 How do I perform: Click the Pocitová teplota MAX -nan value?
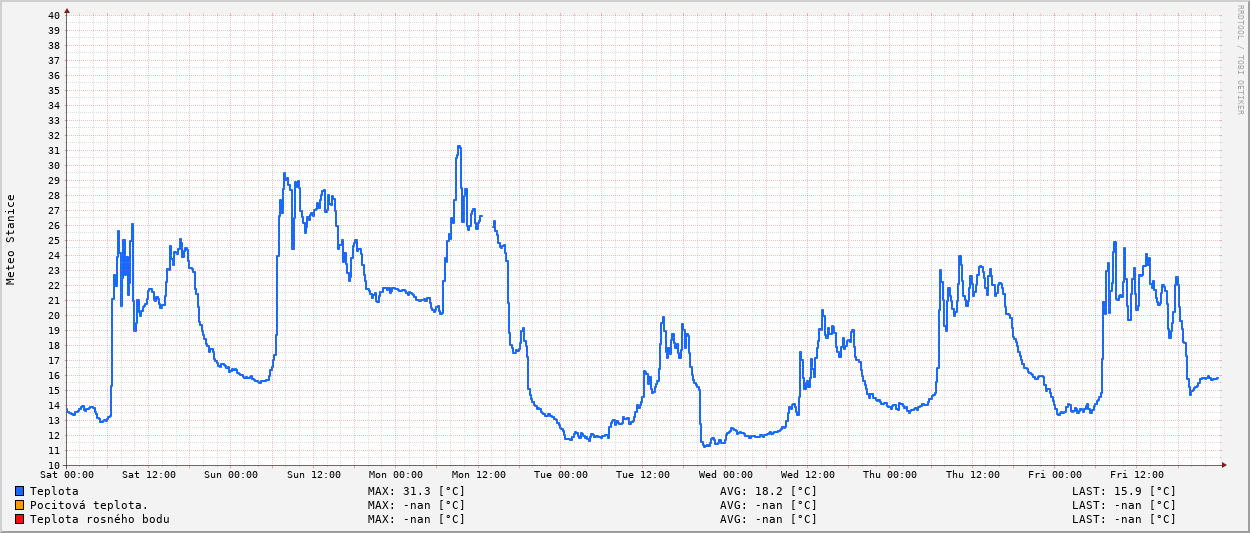[416, 505]
